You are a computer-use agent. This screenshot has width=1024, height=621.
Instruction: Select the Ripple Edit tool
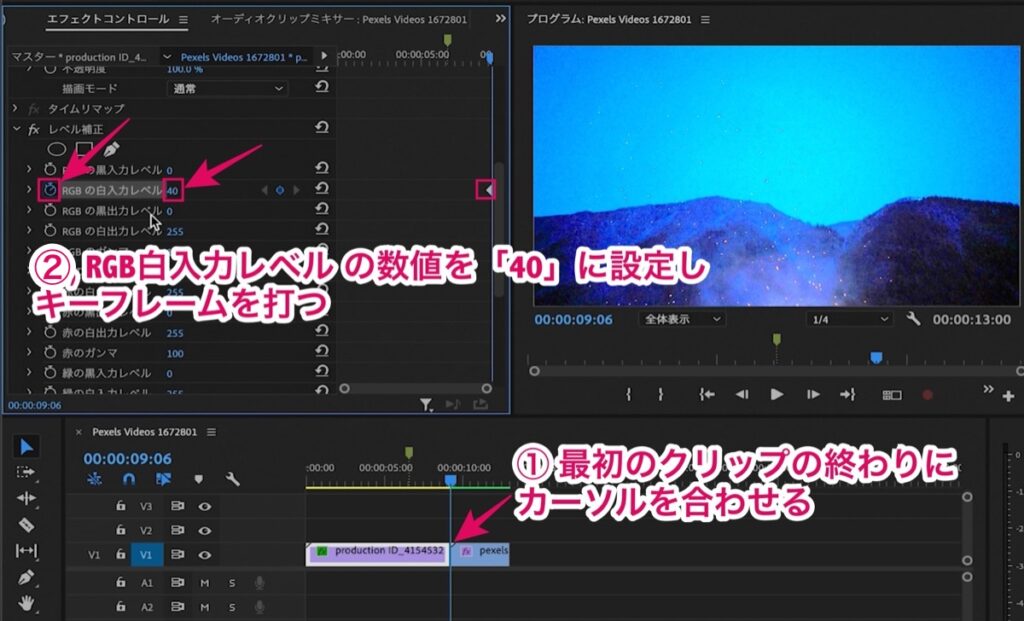[26, 498]
